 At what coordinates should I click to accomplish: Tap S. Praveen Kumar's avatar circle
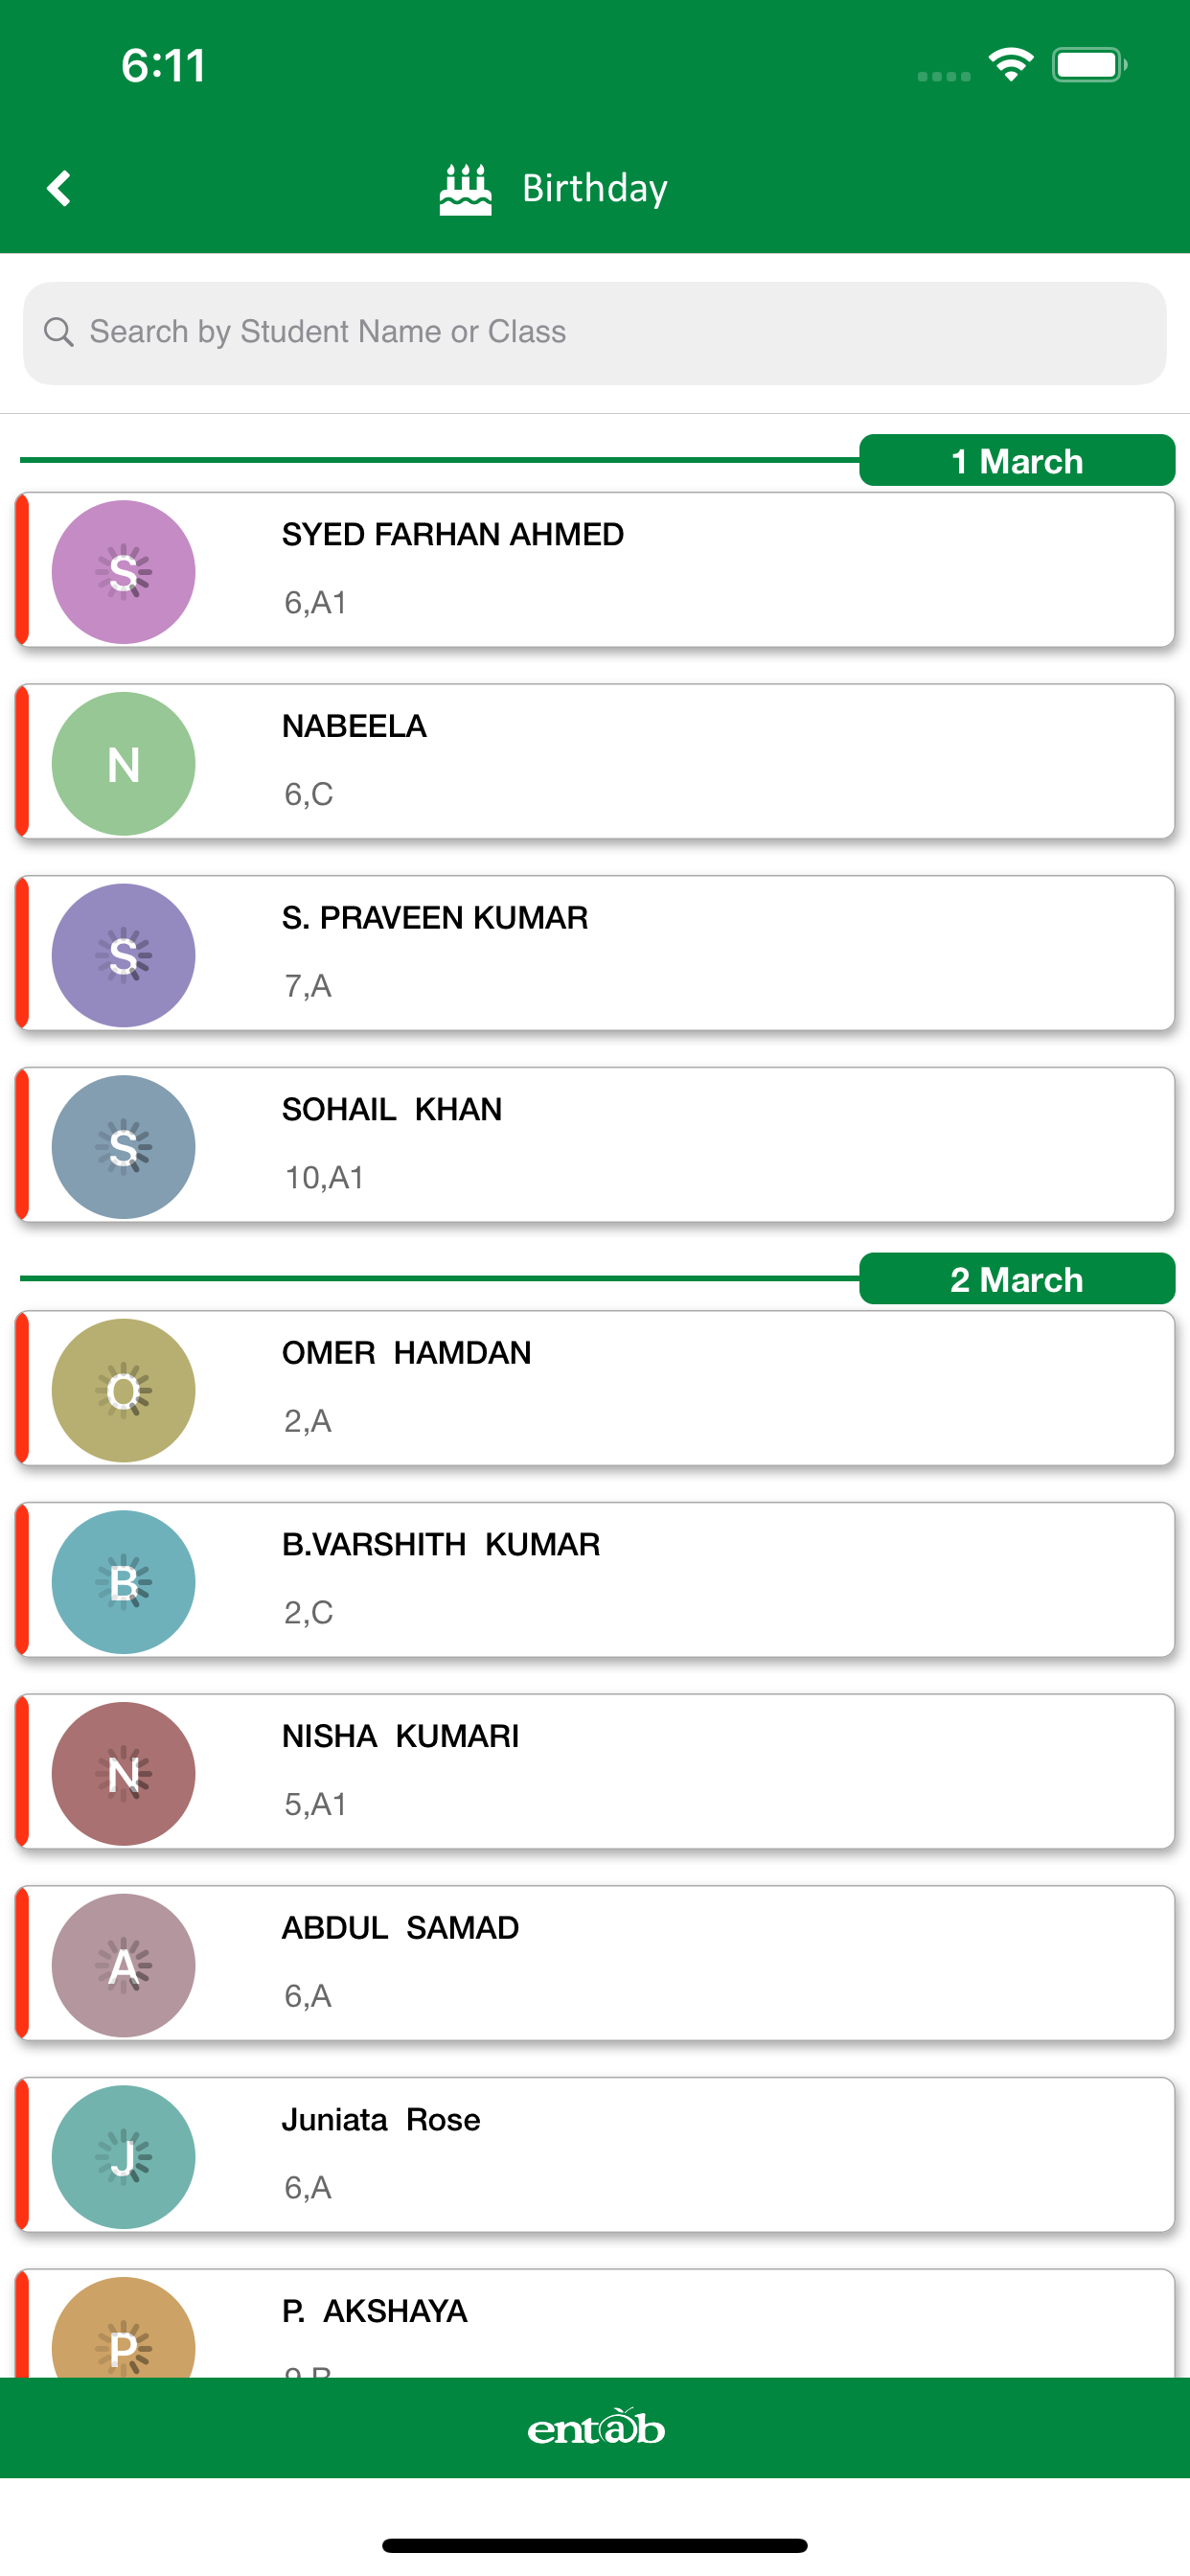tap(123, 956)
